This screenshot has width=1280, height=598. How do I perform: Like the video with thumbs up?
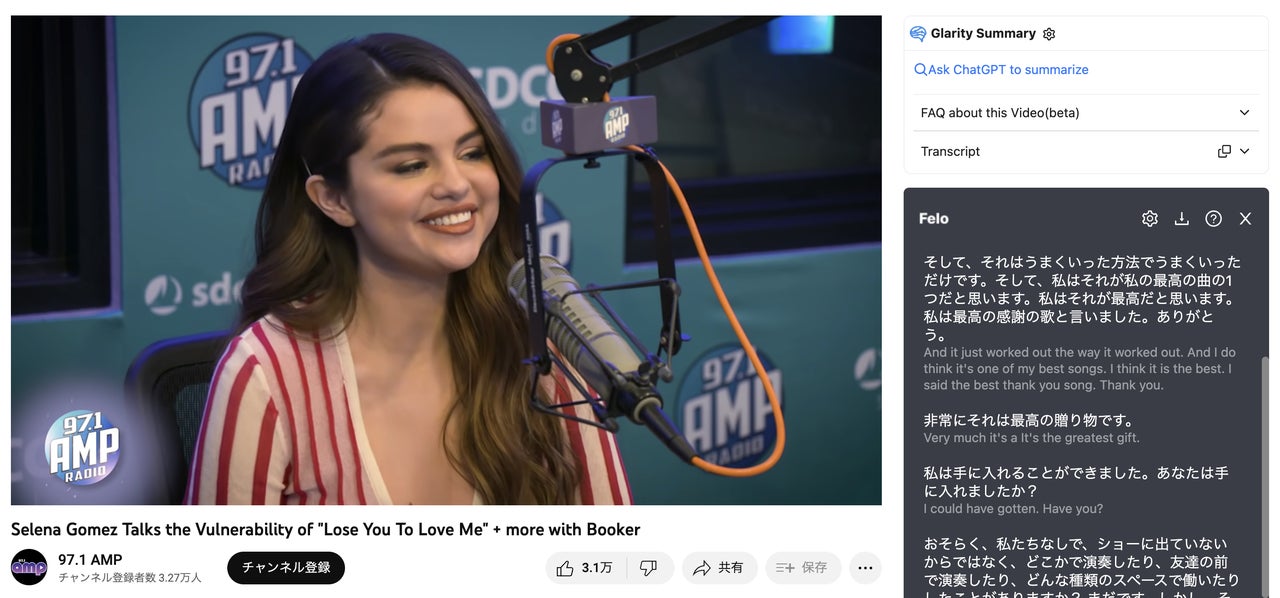[x=586, y=568]
